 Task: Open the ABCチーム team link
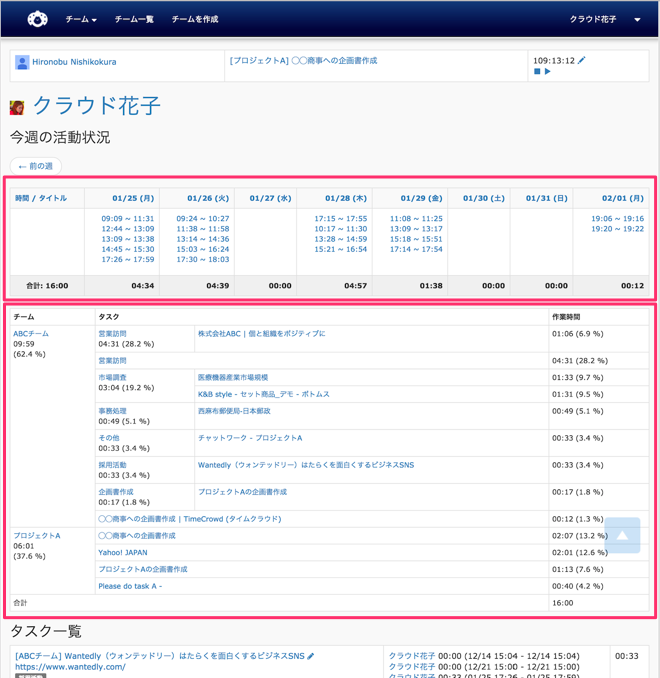coord(31,334)
